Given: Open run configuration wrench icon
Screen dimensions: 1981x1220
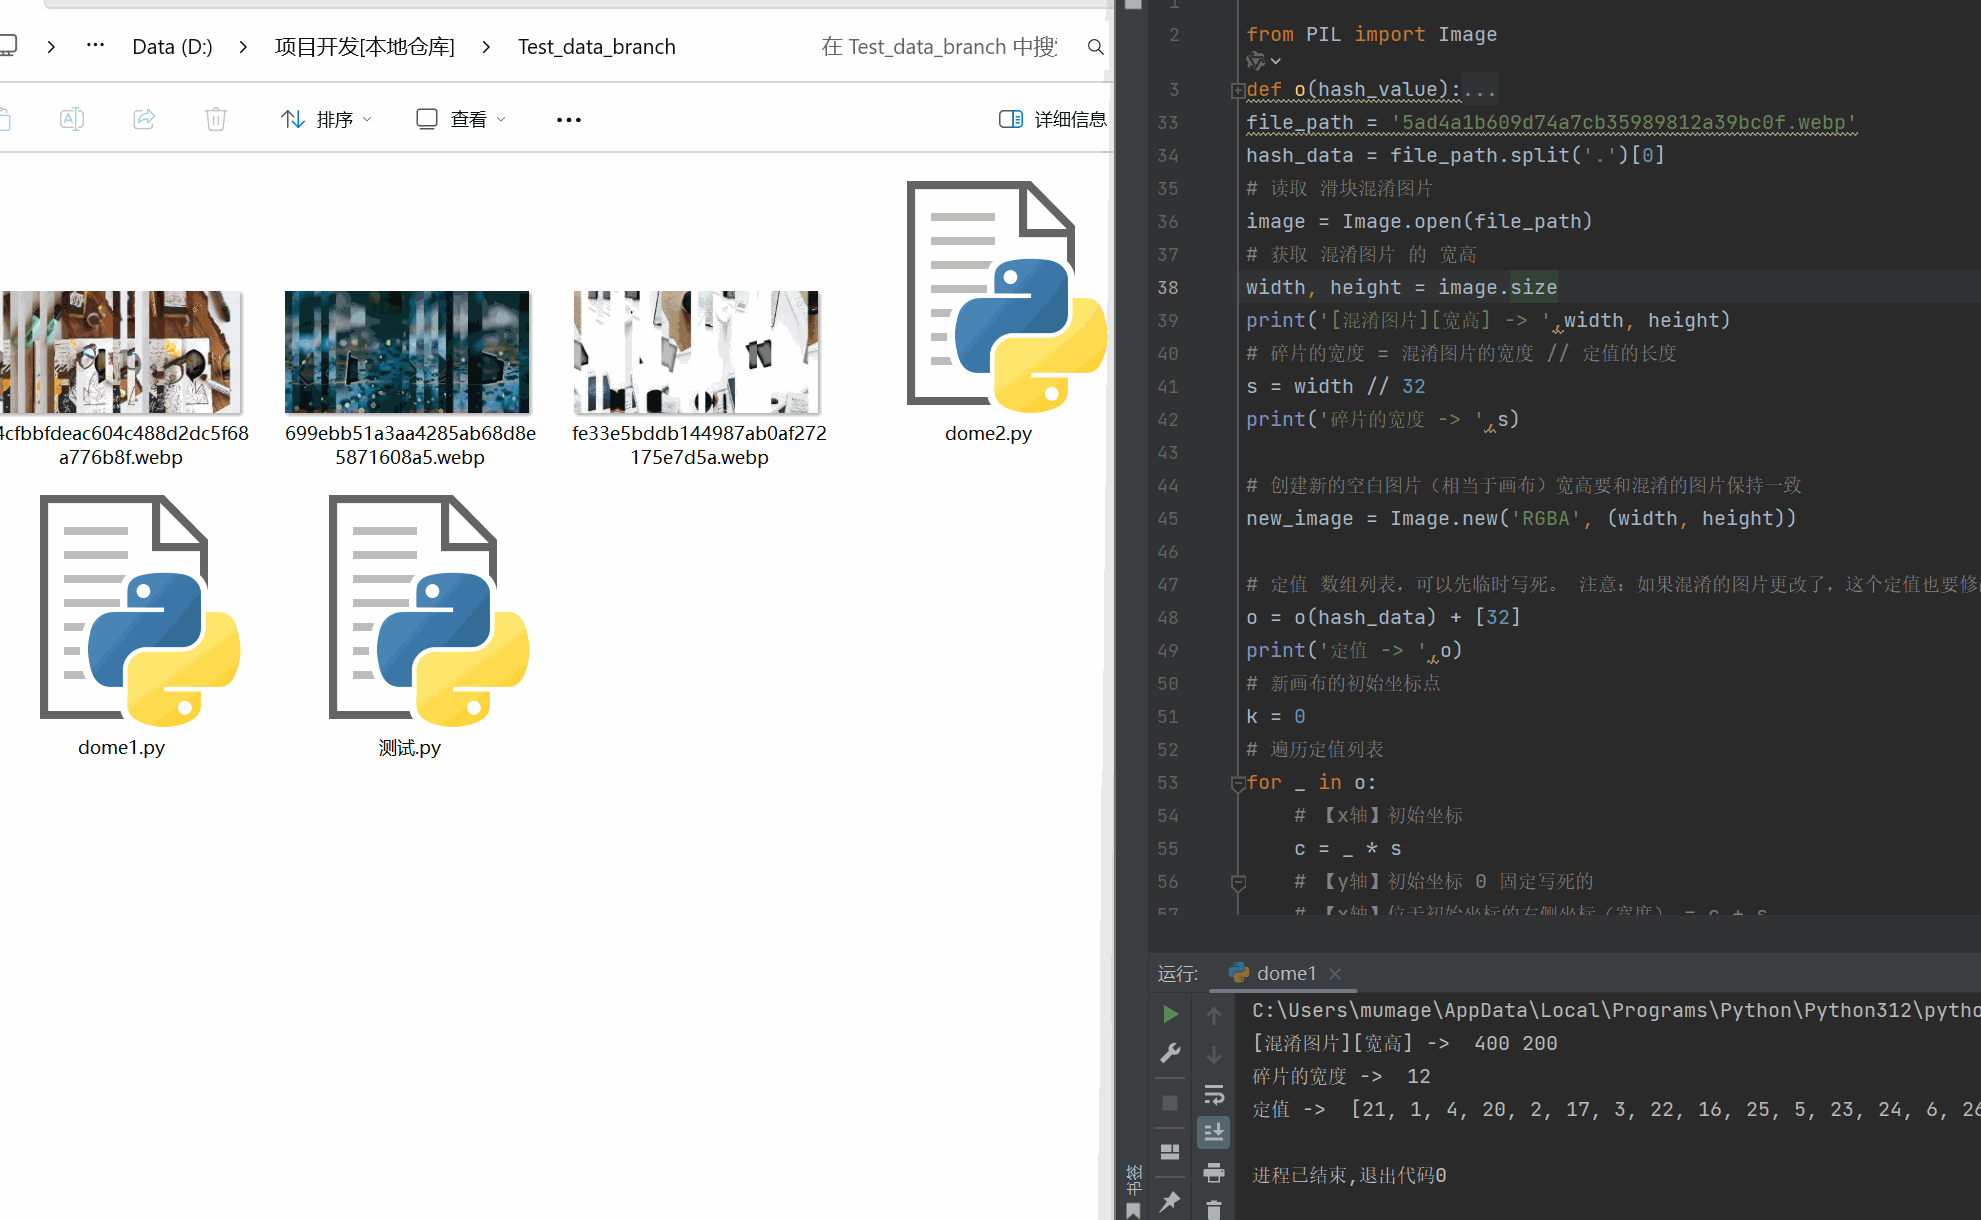Looking at the screenshot, I should [x=1170, y=1053].
